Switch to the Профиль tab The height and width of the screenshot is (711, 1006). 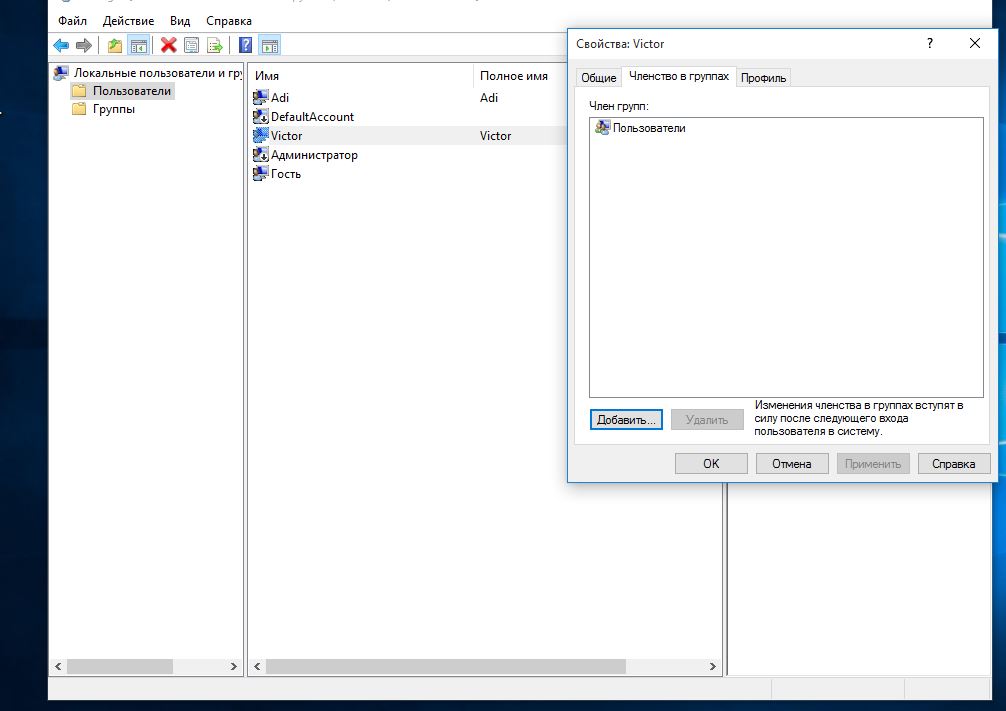(763, 78)
